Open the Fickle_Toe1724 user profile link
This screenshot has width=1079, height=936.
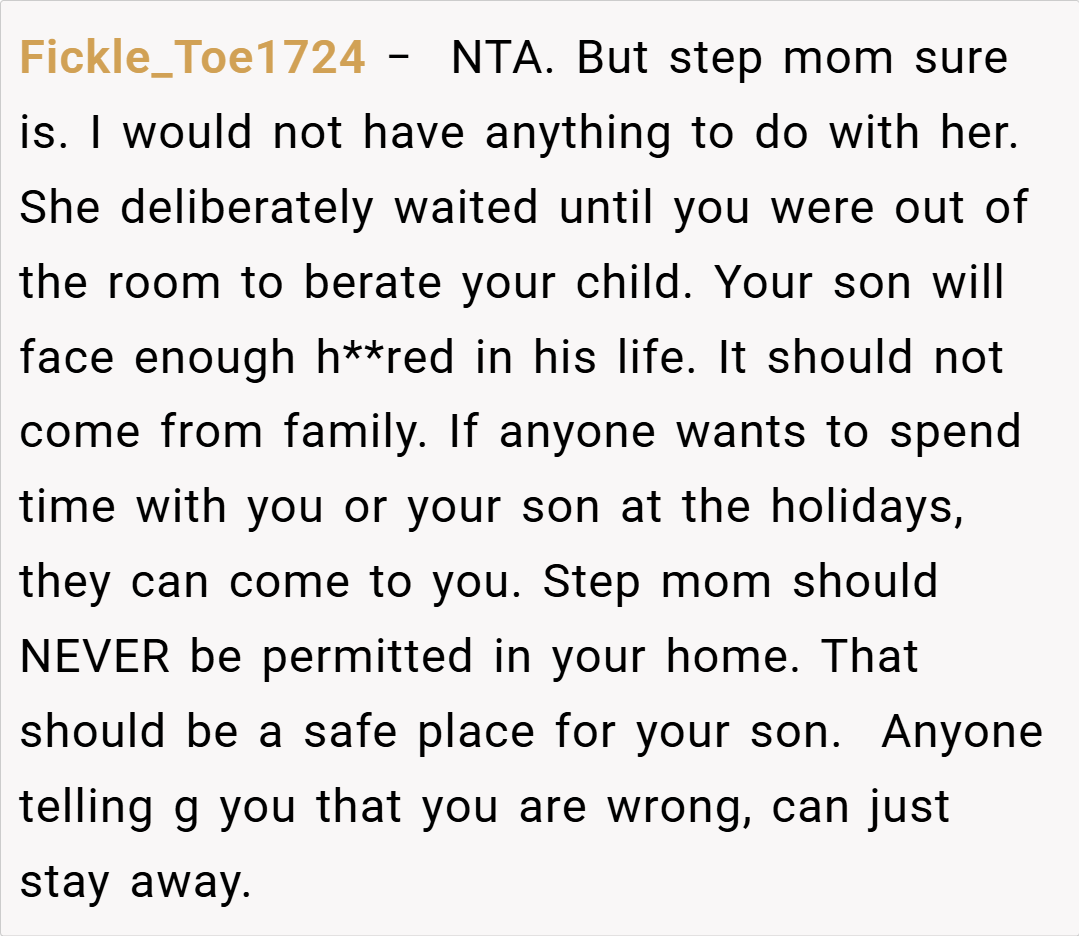[x=192, y=59]
